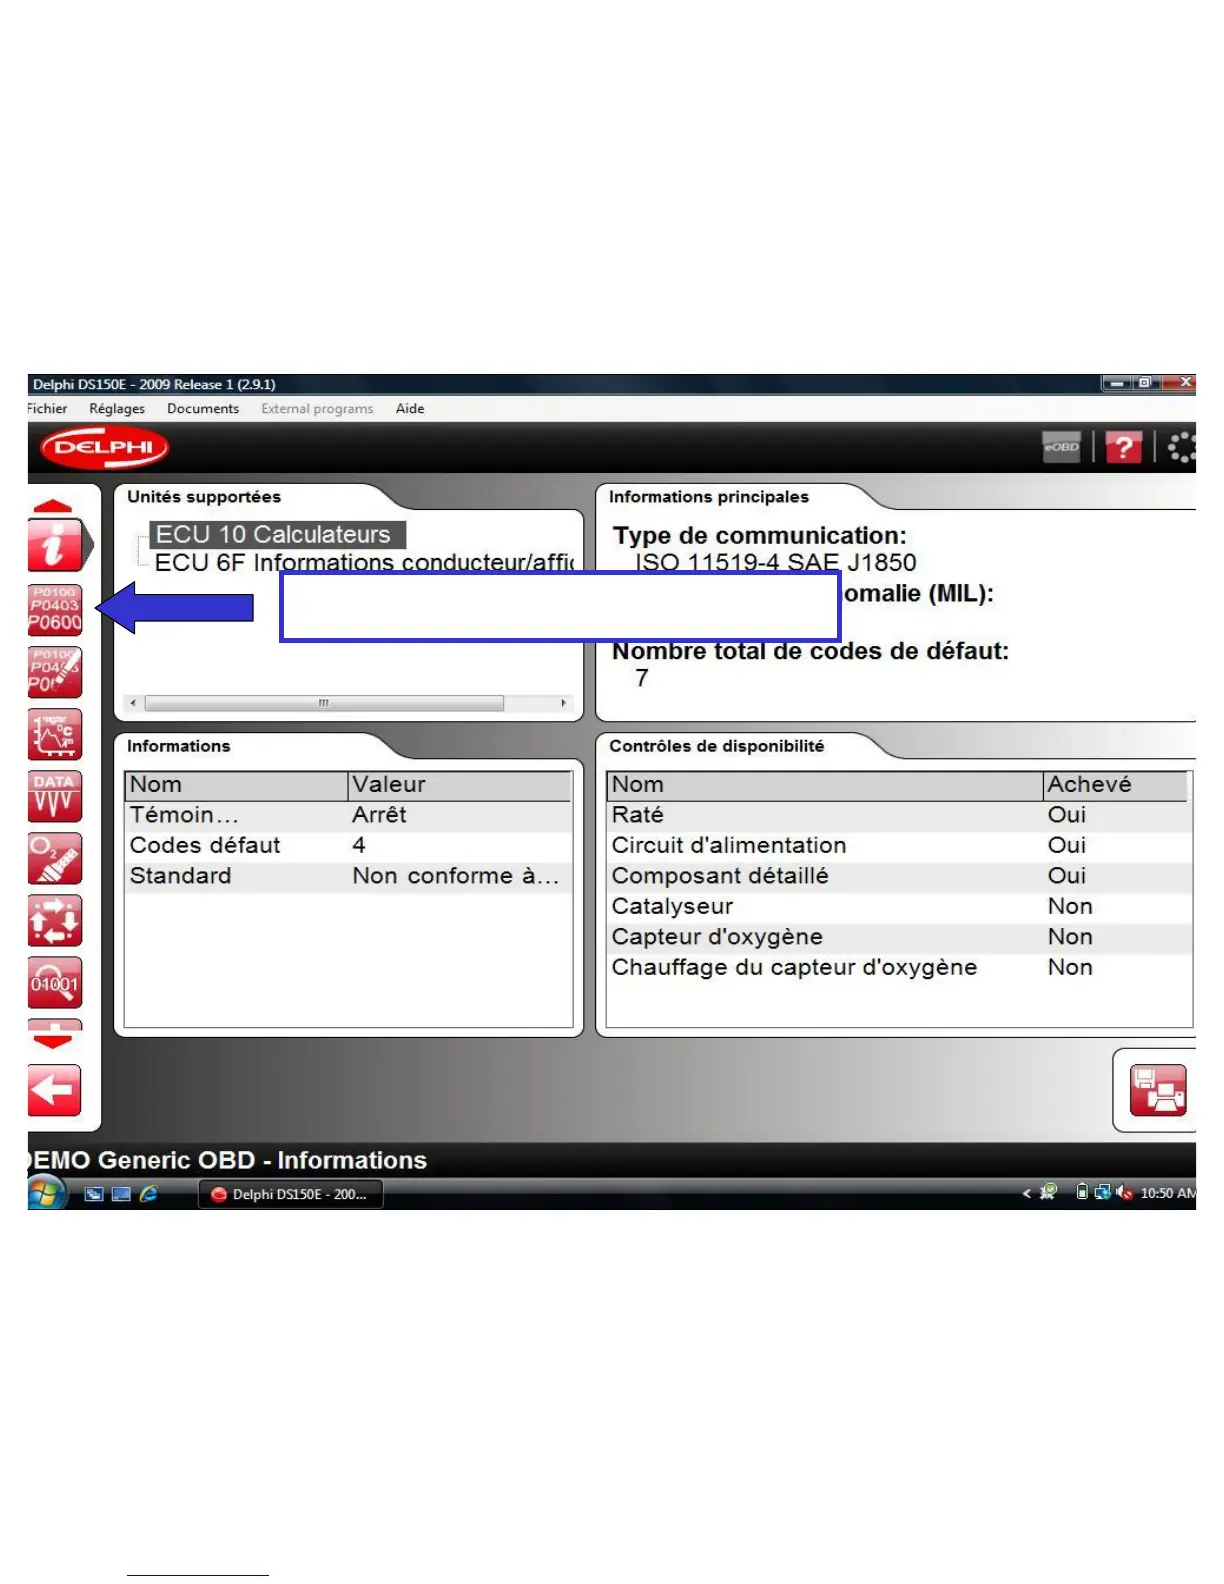
Task: Open the O2 oxygen sensor test icon
Action: click(55, 859)
